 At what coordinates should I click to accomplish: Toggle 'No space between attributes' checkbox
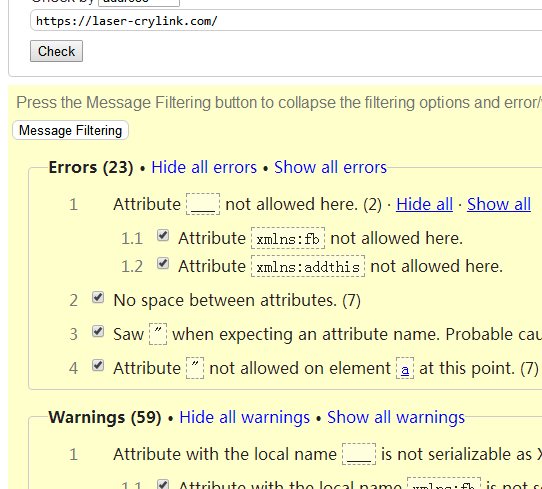click(98, 297)
